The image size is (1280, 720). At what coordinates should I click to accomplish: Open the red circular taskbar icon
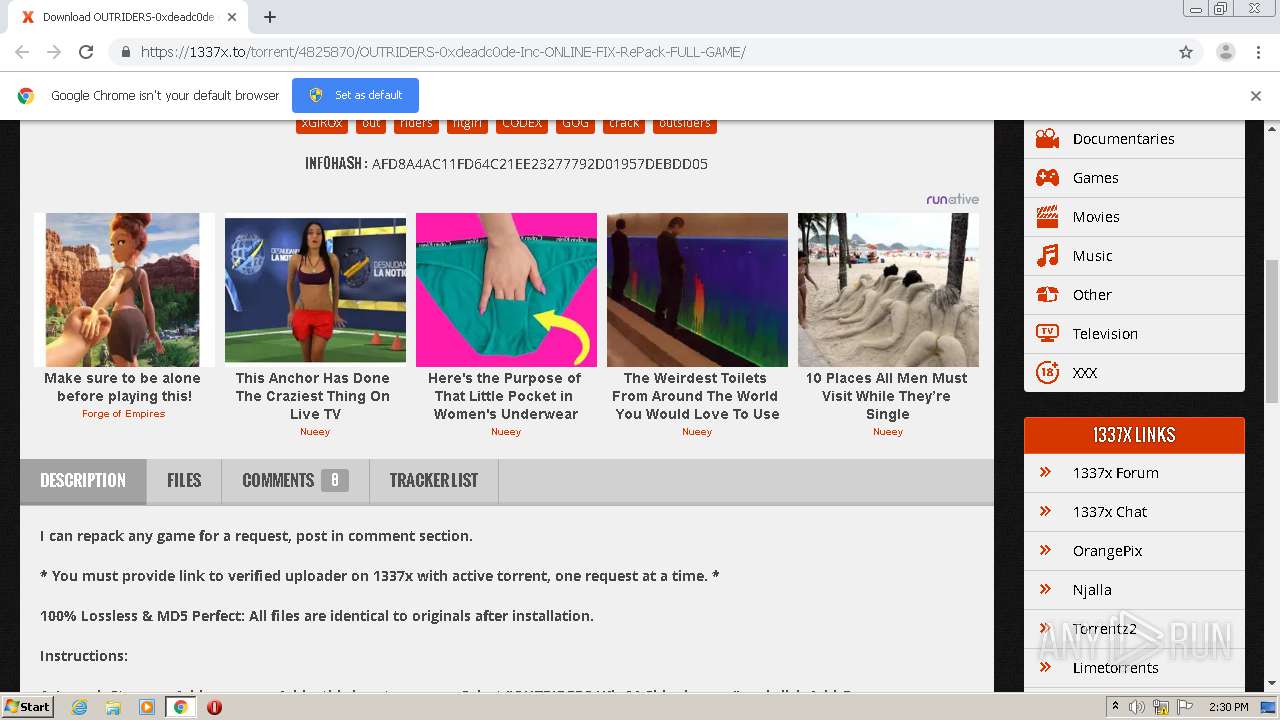click(x=214, y=707)
